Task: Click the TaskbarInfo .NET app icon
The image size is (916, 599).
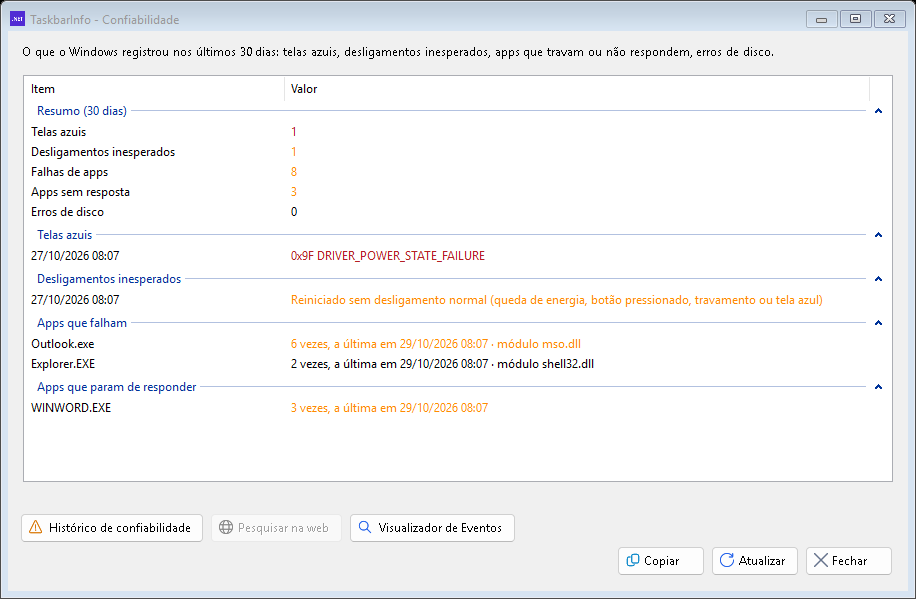Action: coord(18,19)
